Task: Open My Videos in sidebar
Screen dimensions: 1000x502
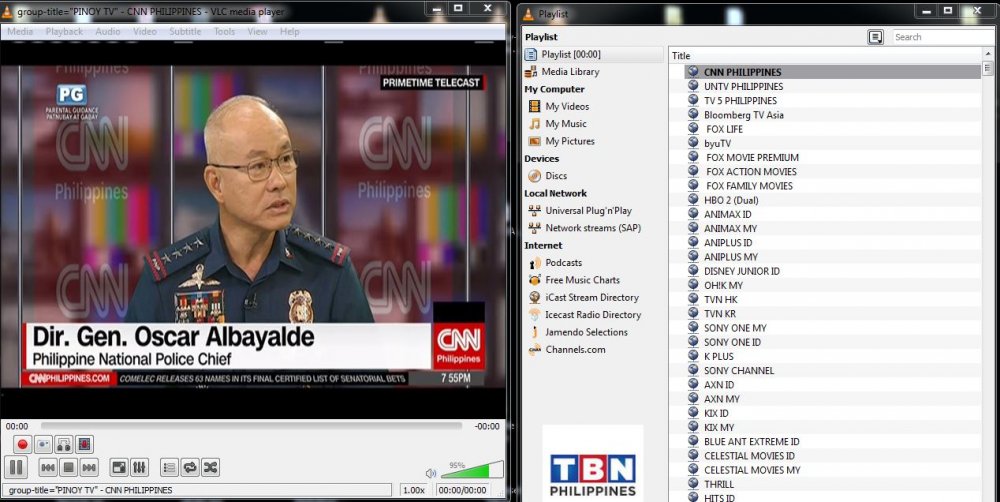Action: tap(567, 106)
